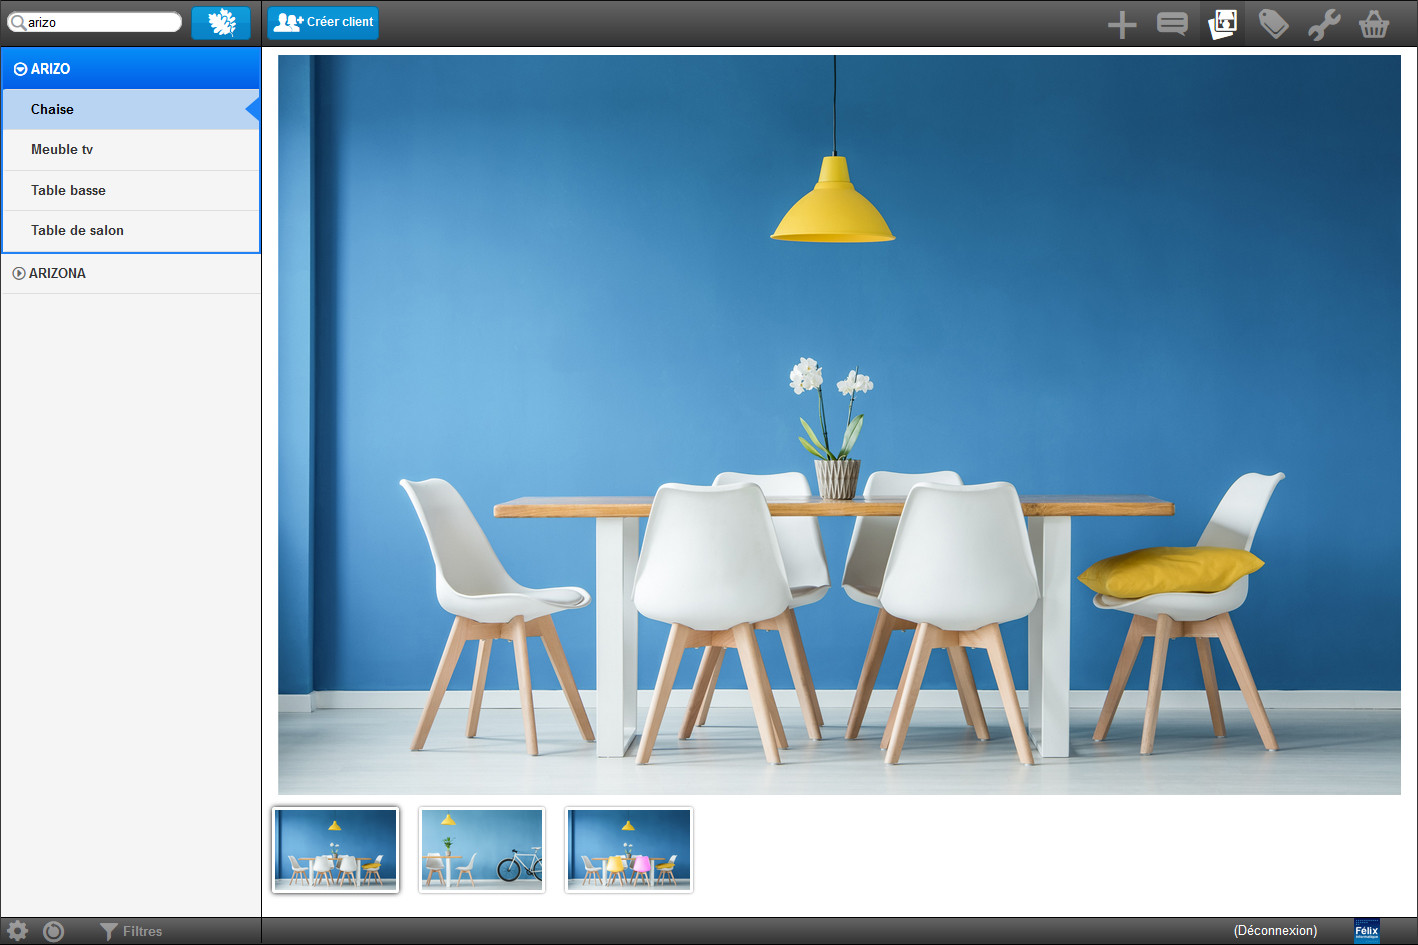Open the Filtres filter button
Image resolution: width=1418 pixels, height=945 pixels.
click(x=131, y=931)
